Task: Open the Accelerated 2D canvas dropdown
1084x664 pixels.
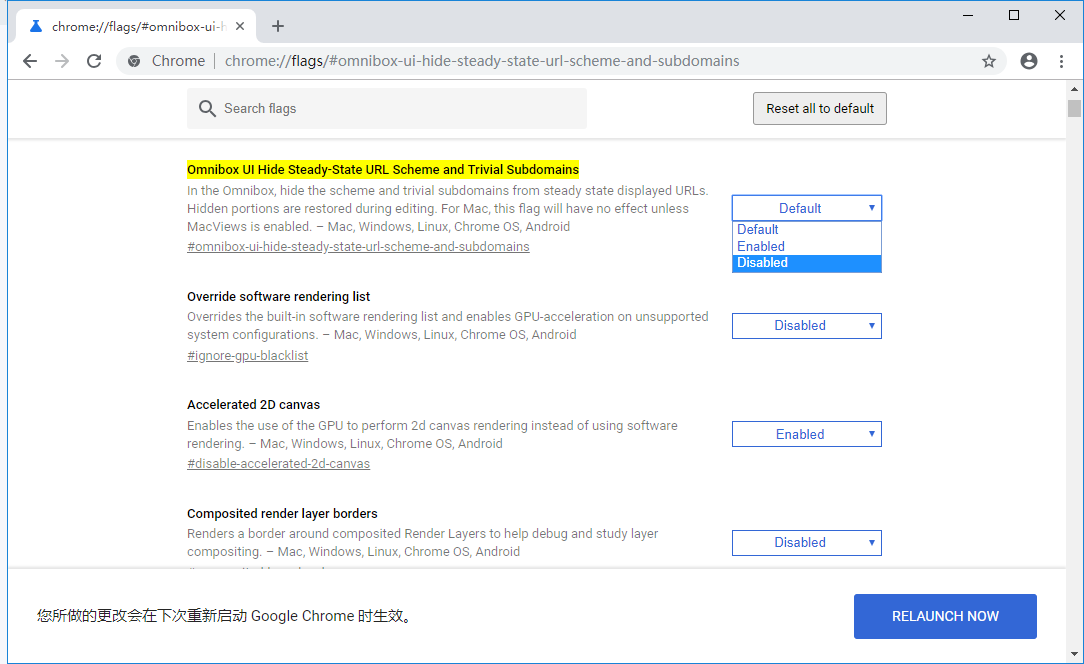Action: click(x=807, y=434)
